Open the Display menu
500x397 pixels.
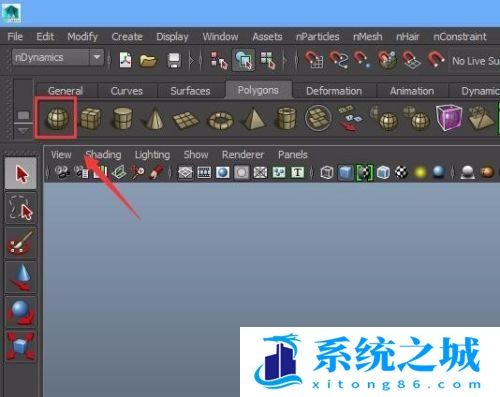(172, 36)
